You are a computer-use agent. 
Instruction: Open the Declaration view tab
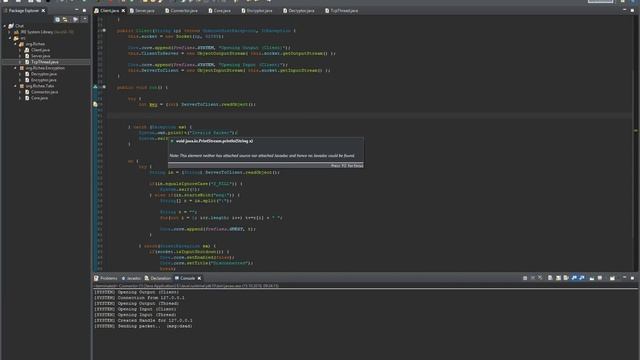point(158,278)
